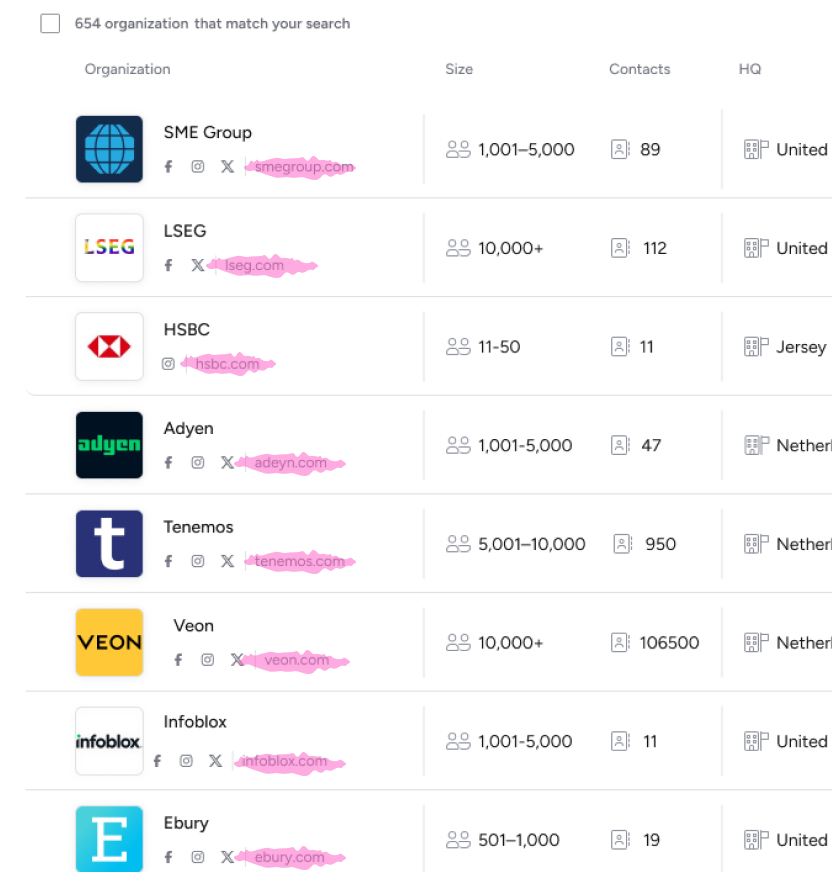832x872 pixels.
Task: Open the Facebook icon under Tenemos
Action: tap(168, 562)
